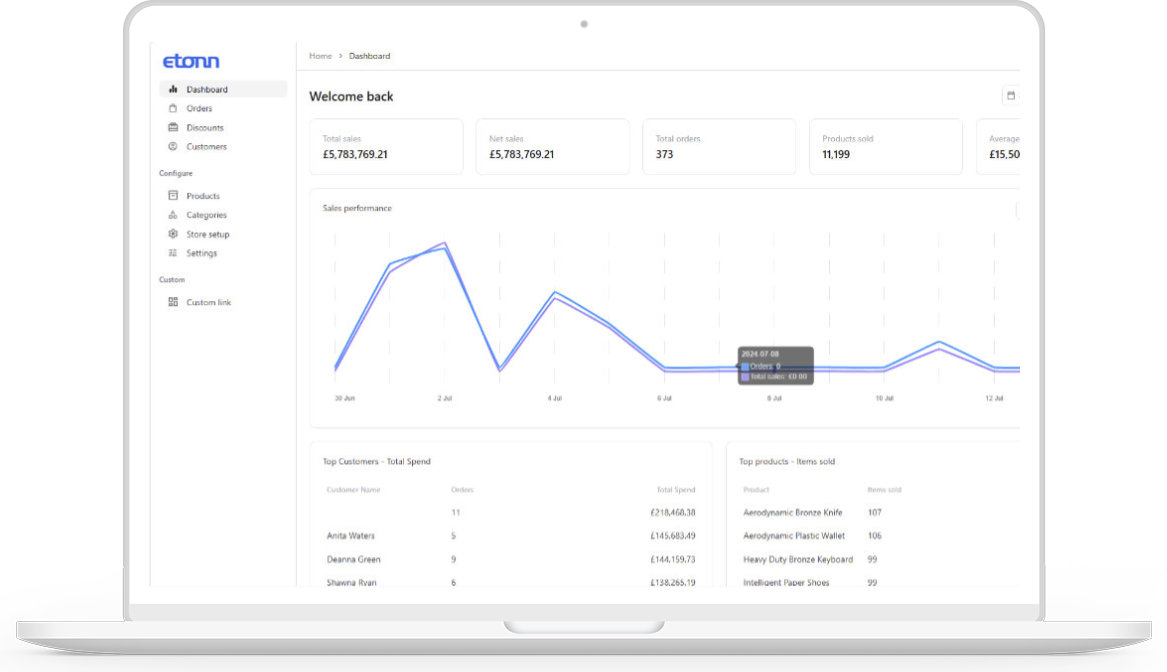
Task: Click the Orders bag icon
Action: coord(173,109)
